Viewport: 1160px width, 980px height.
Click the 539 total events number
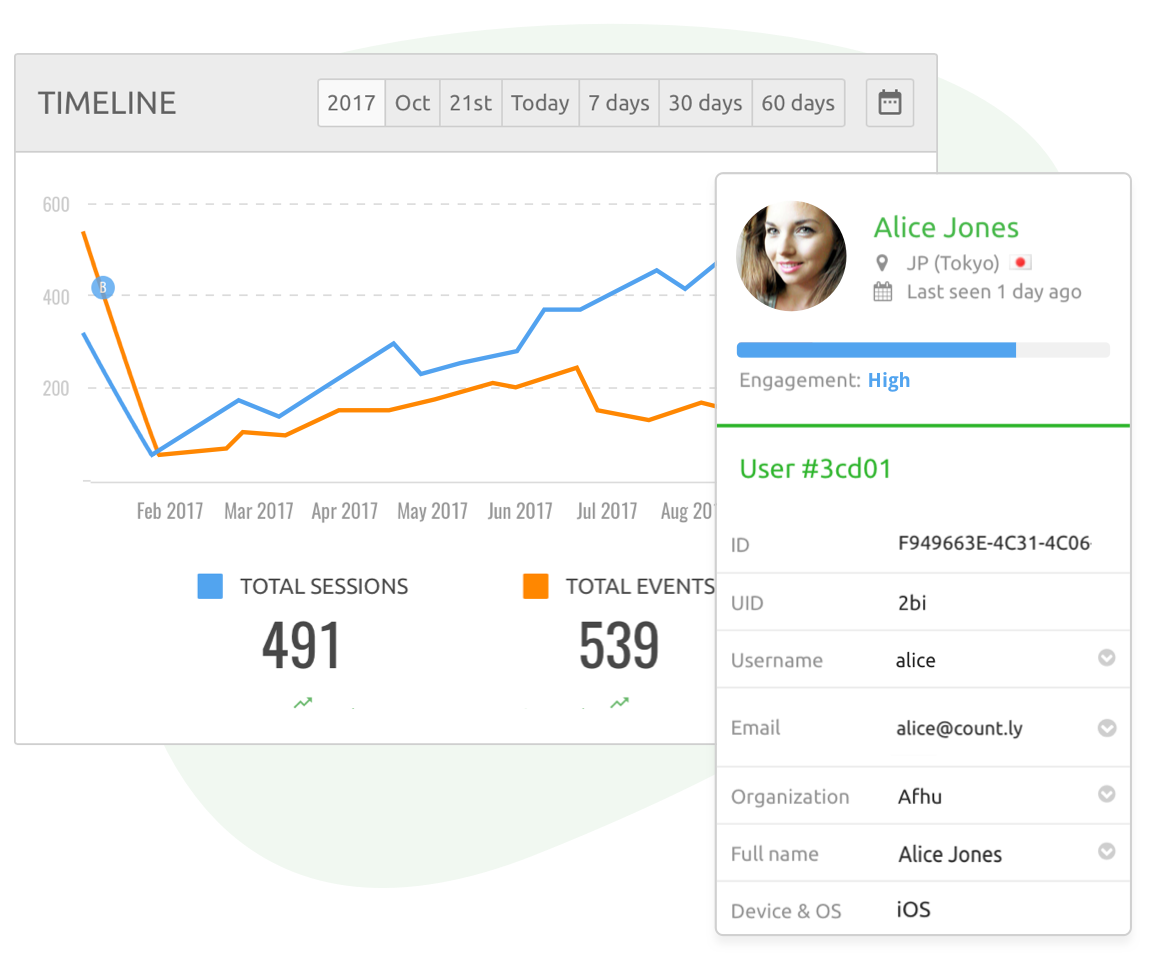click(619, 646)
